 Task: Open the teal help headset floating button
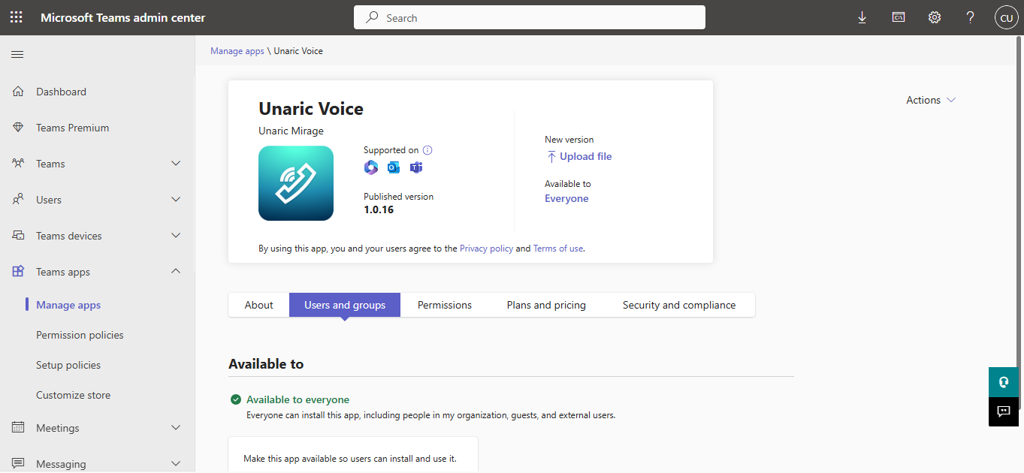click(x=1004, y=382)
